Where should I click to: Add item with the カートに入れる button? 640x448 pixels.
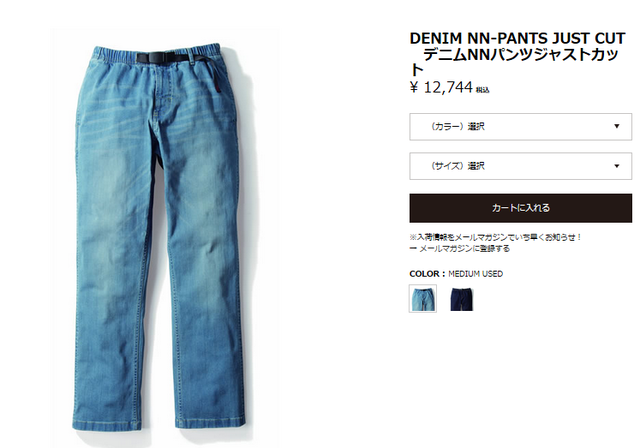coord(520,208)
